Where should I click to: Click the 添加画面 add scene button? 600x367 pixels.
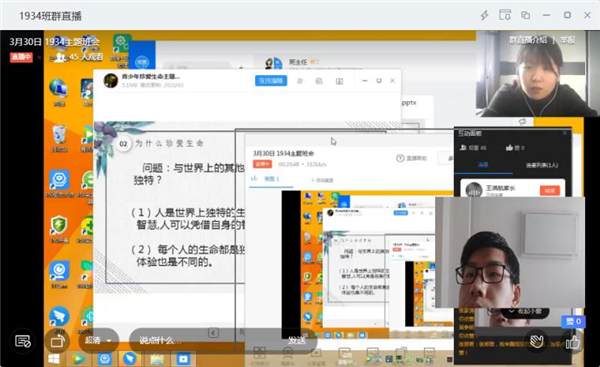(322, 180)
